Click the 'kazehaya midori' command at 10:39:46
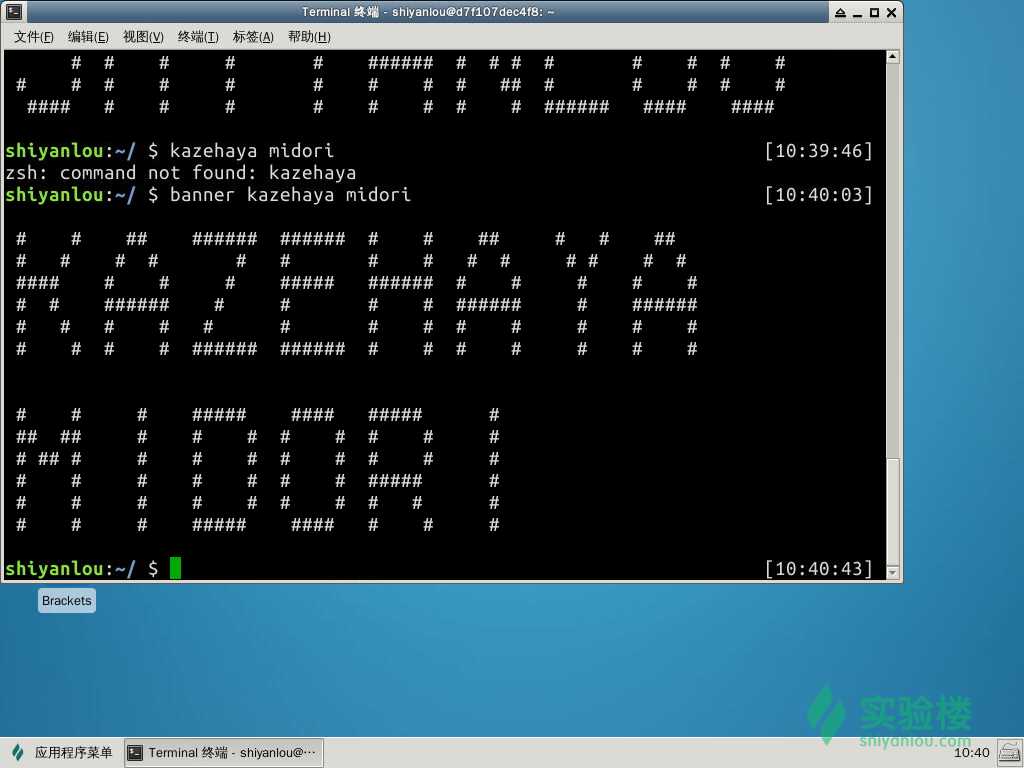The width and height of the screenshot is (1024, 768). pyautogui.click(x=252, y=151)
